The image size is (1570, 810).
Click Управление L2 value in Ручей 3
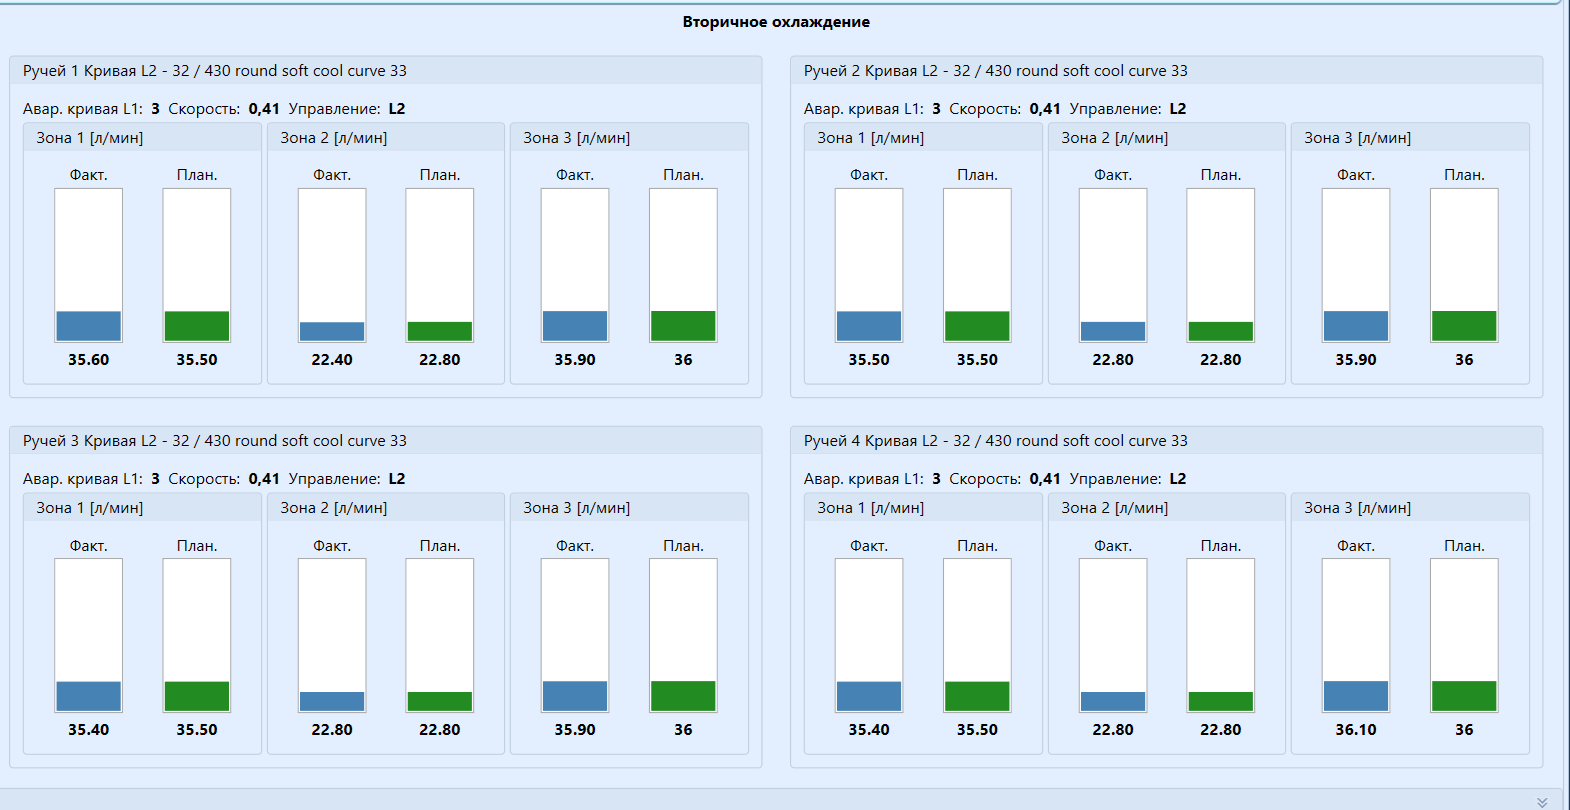tap(397, 479)
